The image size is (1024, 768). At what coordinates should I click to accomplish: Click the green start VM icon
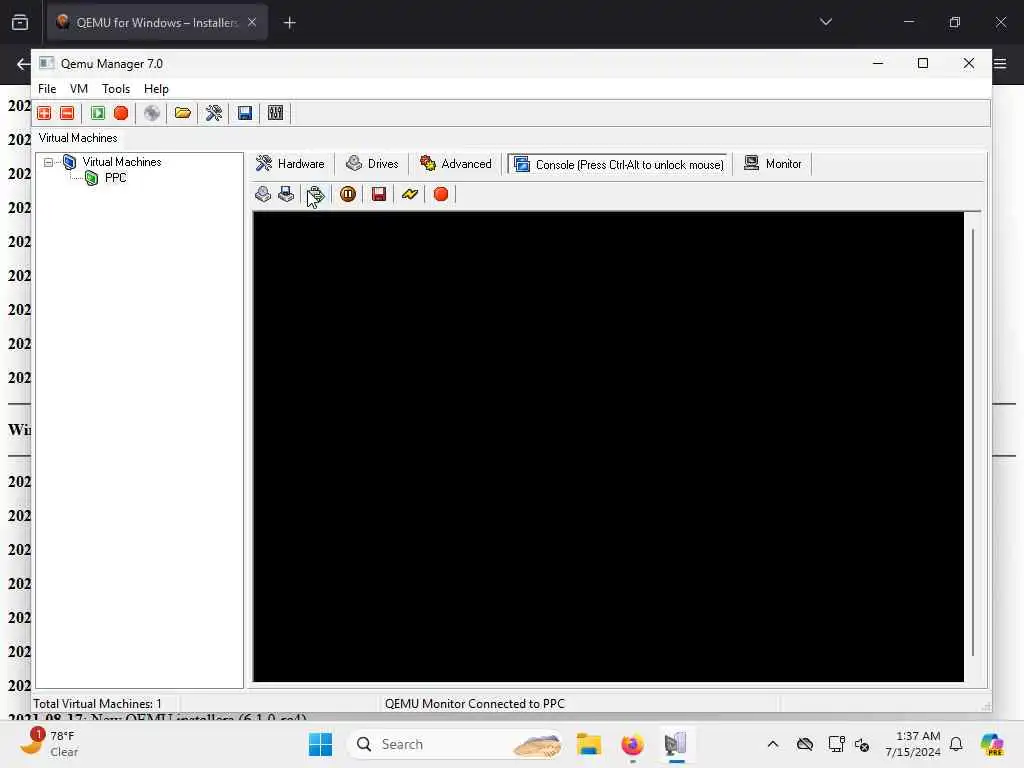point(98,113)
